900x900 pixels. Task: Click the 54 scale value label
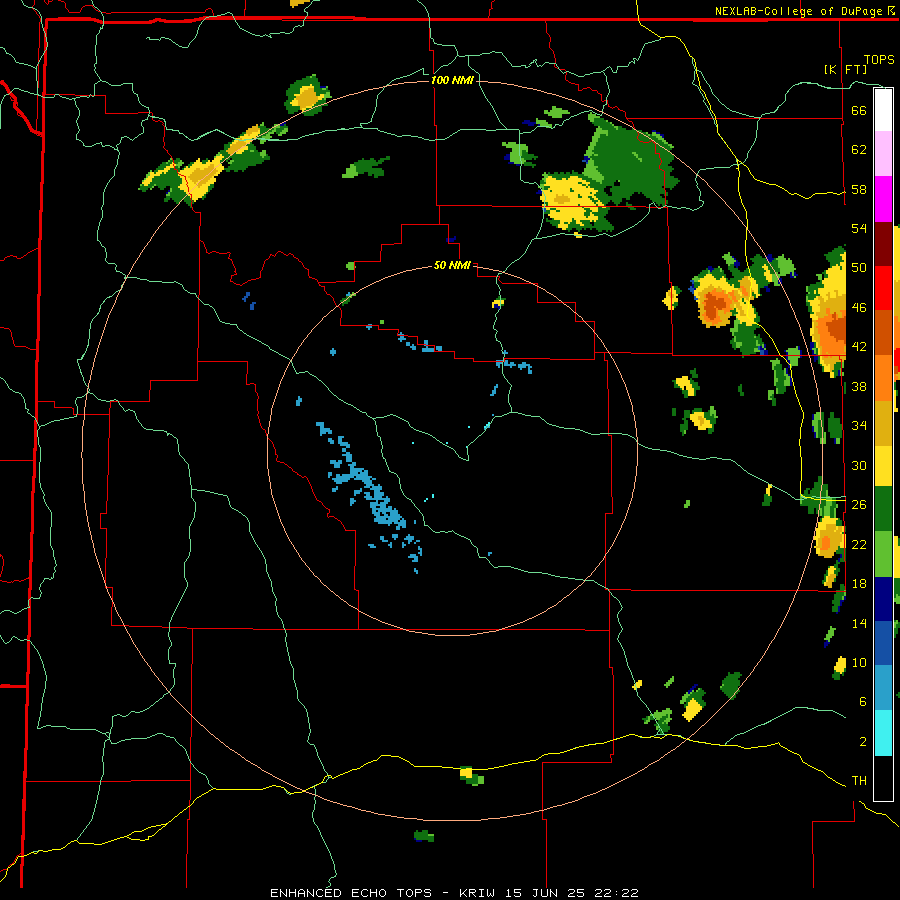pyautogui.click(x=859, y=228)
